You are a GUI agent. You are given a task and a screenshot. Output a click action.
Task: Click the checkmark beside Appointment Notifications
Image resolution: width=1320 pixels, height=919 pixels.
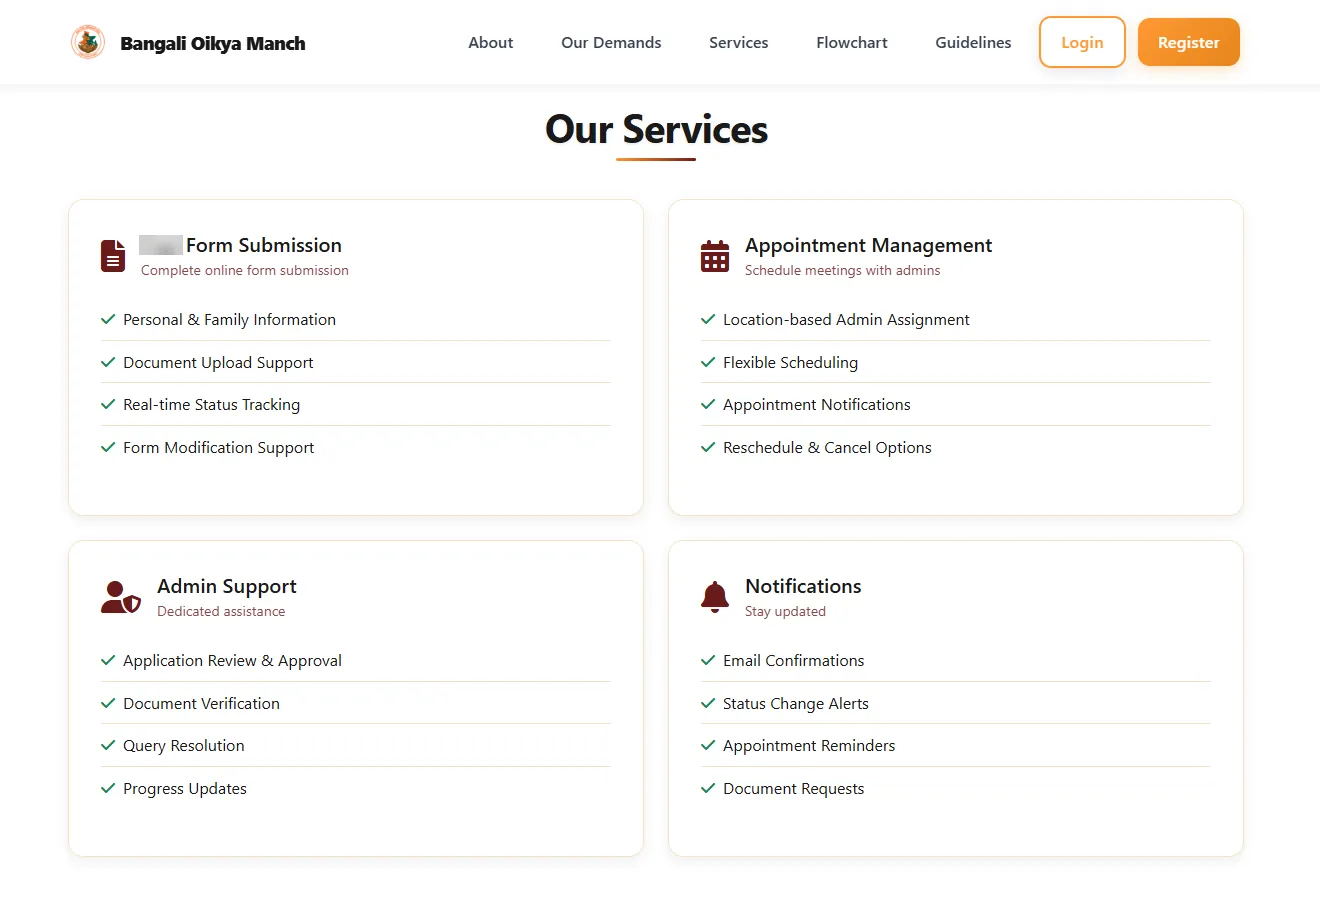[708, 405]
